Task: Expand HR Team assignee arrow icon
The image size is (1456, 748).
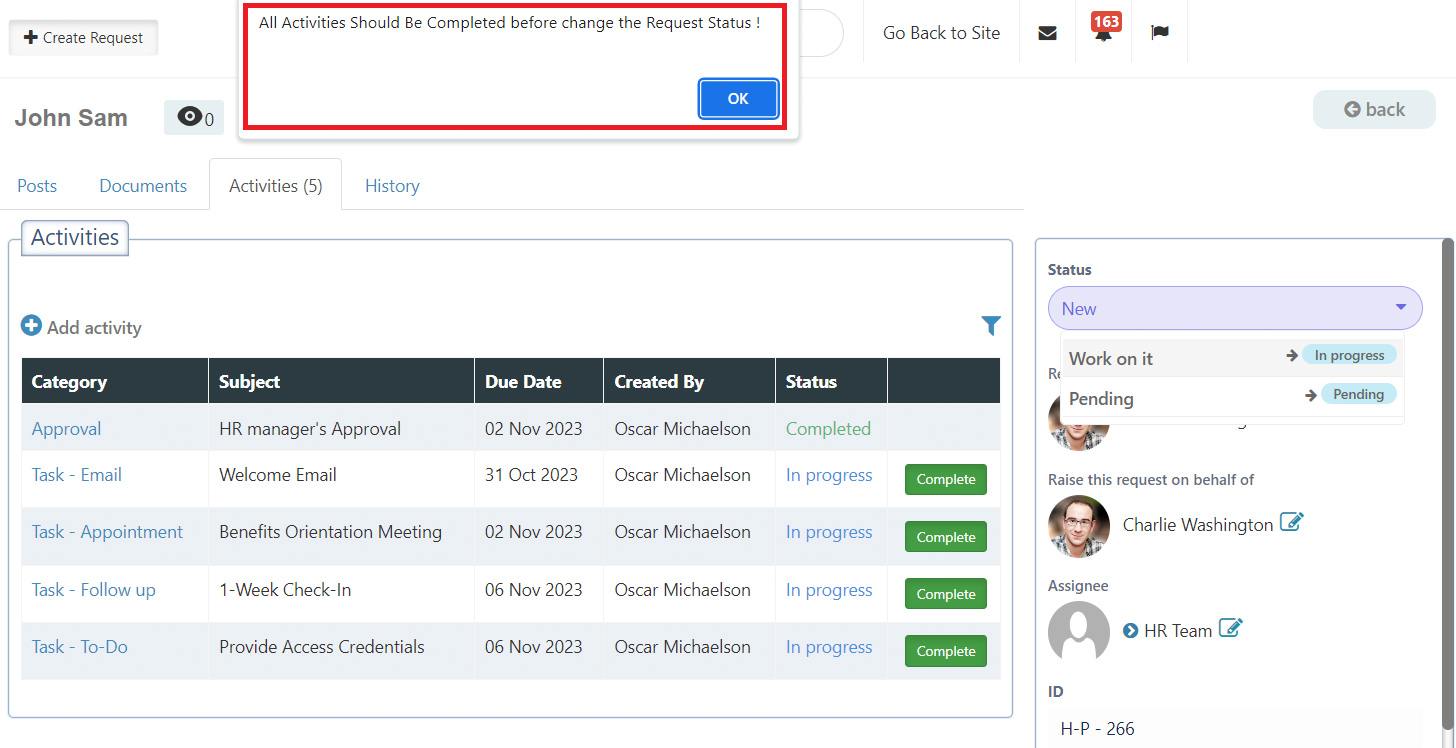Action: coord(1130,631)
